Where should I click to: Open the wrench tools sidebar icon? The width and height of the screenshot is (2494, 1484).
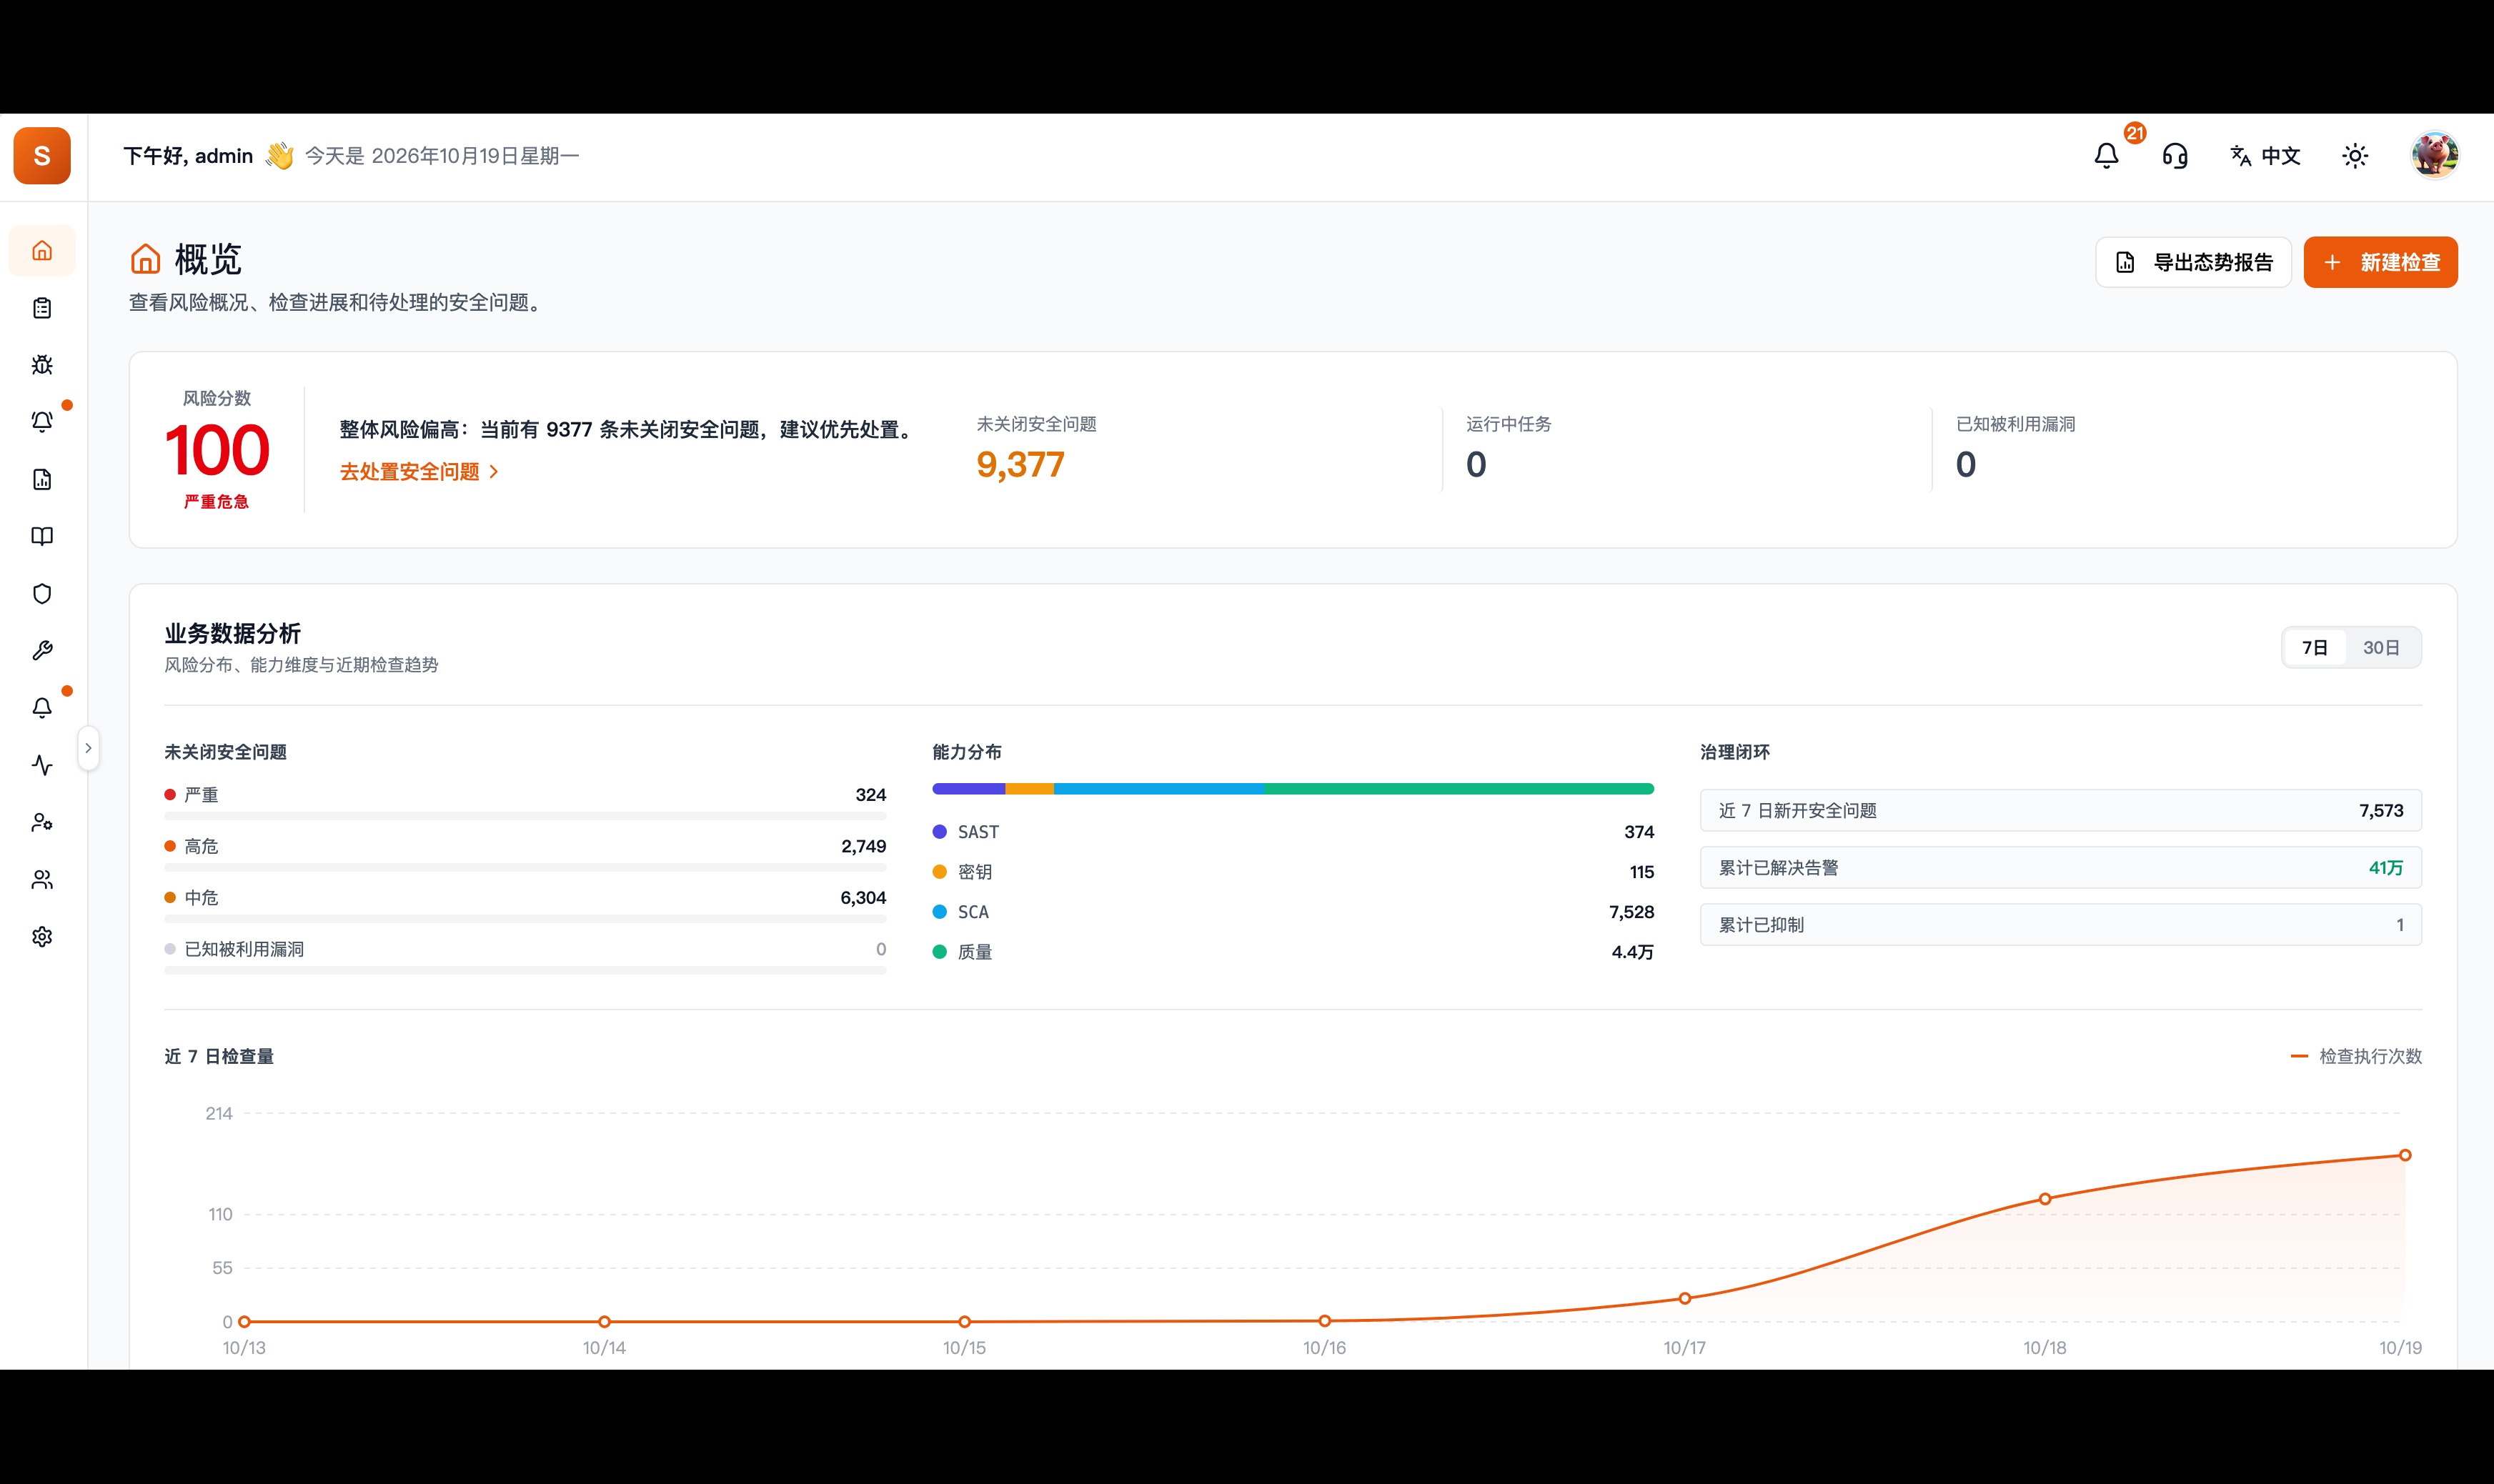tap(42, 651)
